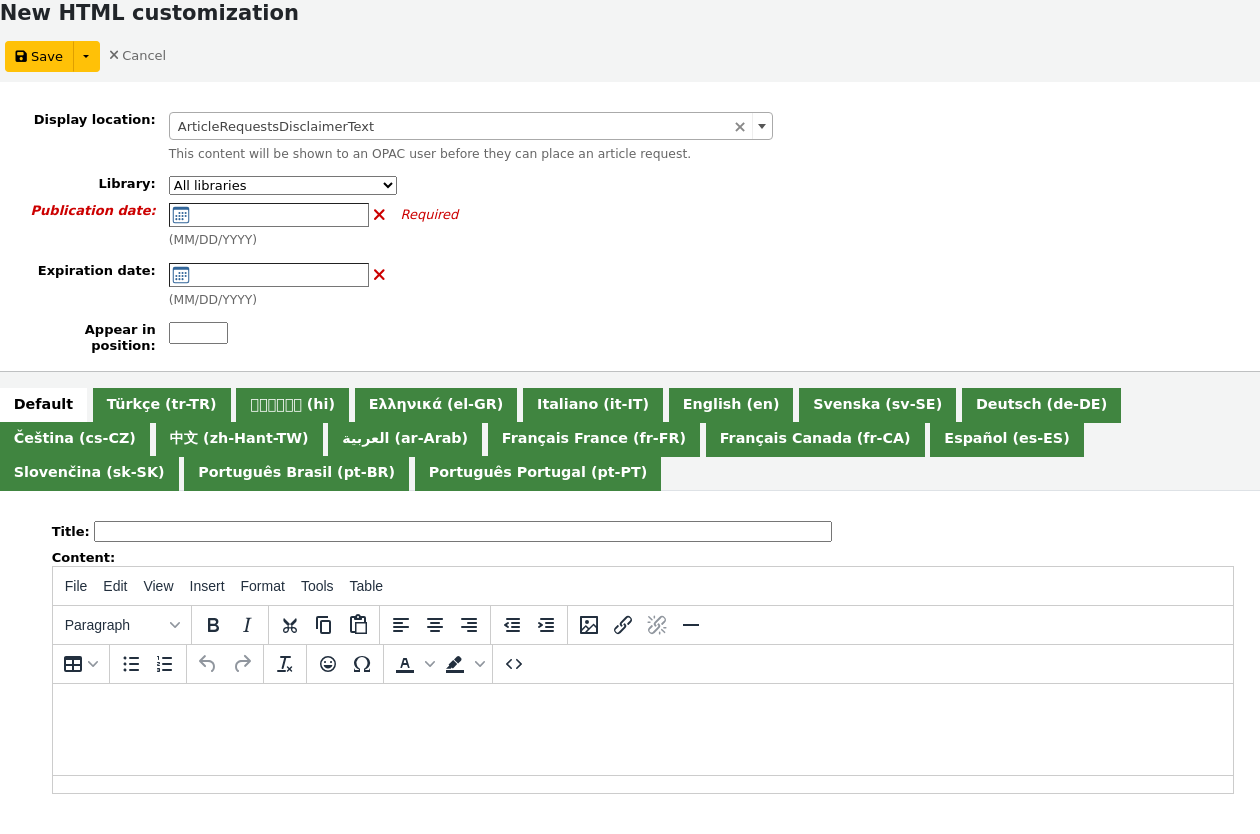Open the Display location dropdown arrow
Image resolution: width=1260 pixels, height=834 pixels.
pos(762,126)
